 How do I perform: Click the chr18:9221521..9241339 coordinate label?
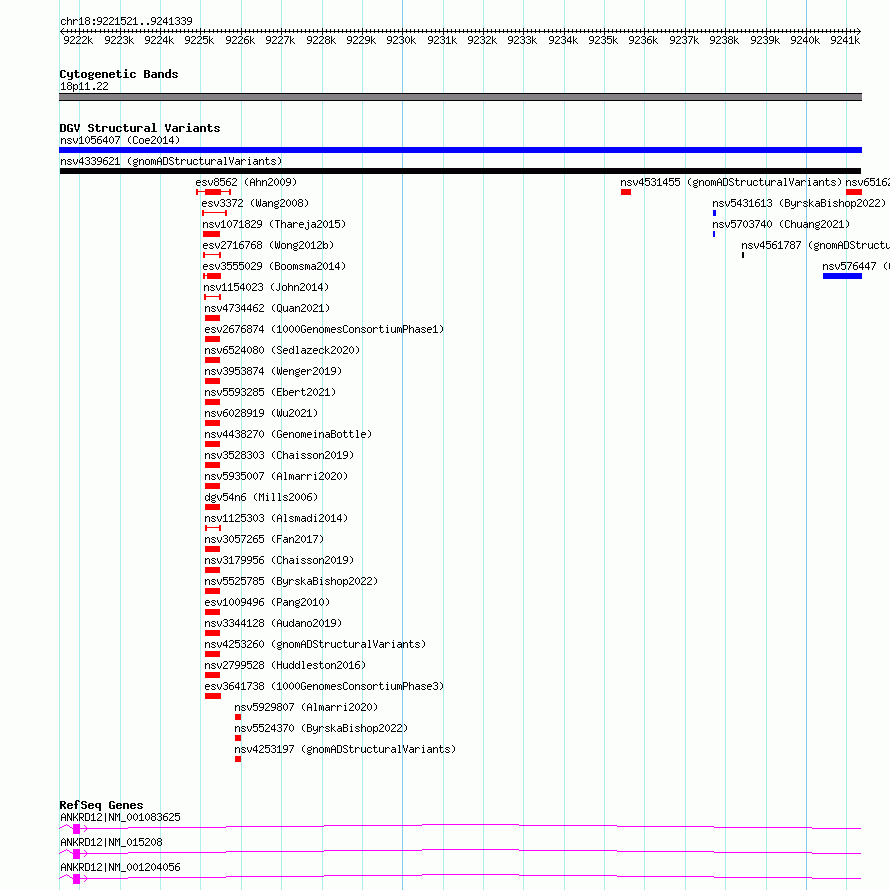(126, 21)
